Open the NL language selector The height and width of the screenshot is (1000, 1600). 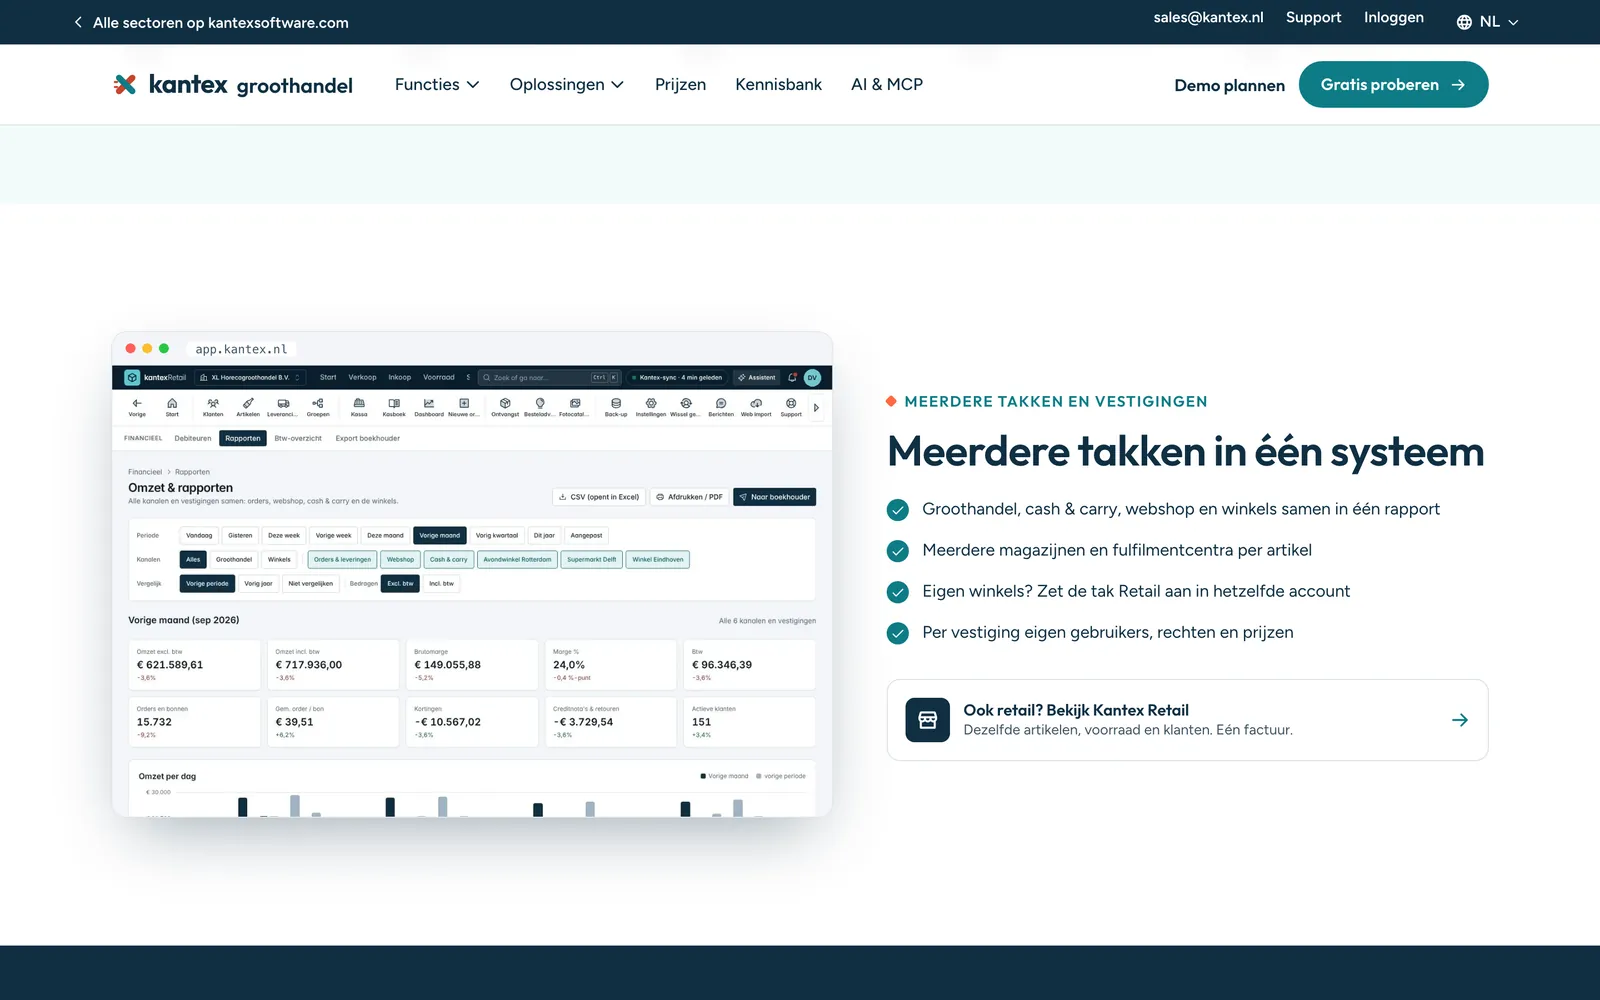(1488, 22)
